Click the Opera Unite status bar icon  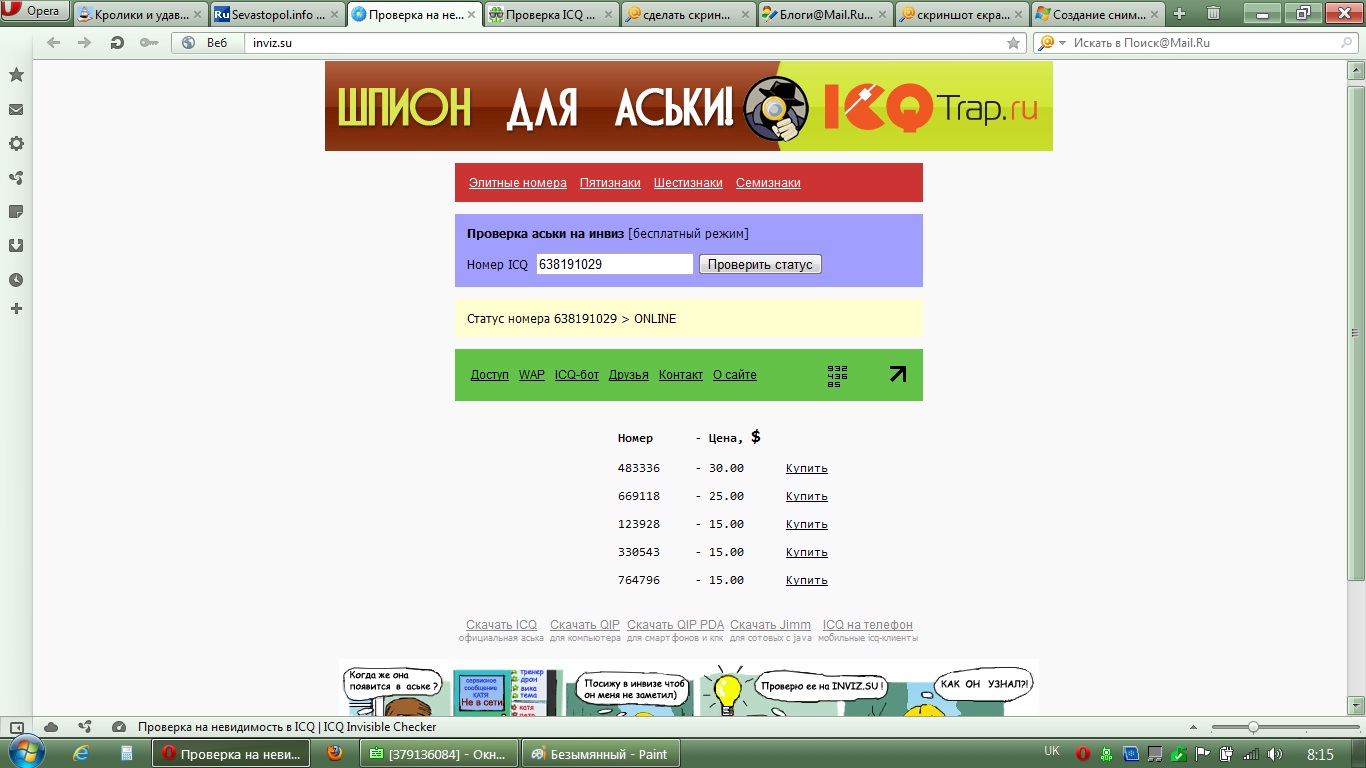[85, 727]
